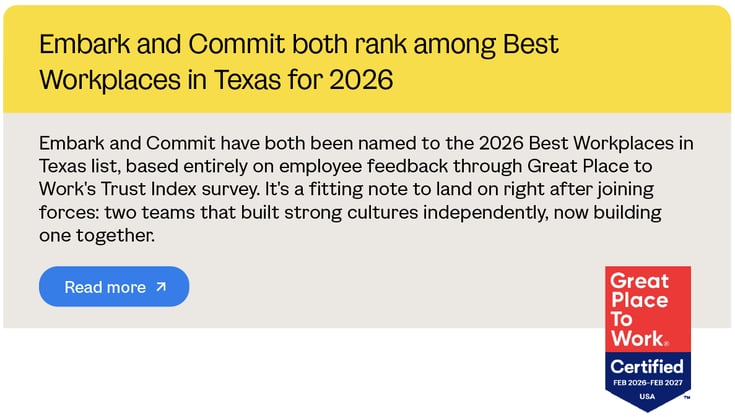This screenshot has height=417, width=735.
Task: Click the blue Certified section of the badge
Action: click(x=648, y=379)
